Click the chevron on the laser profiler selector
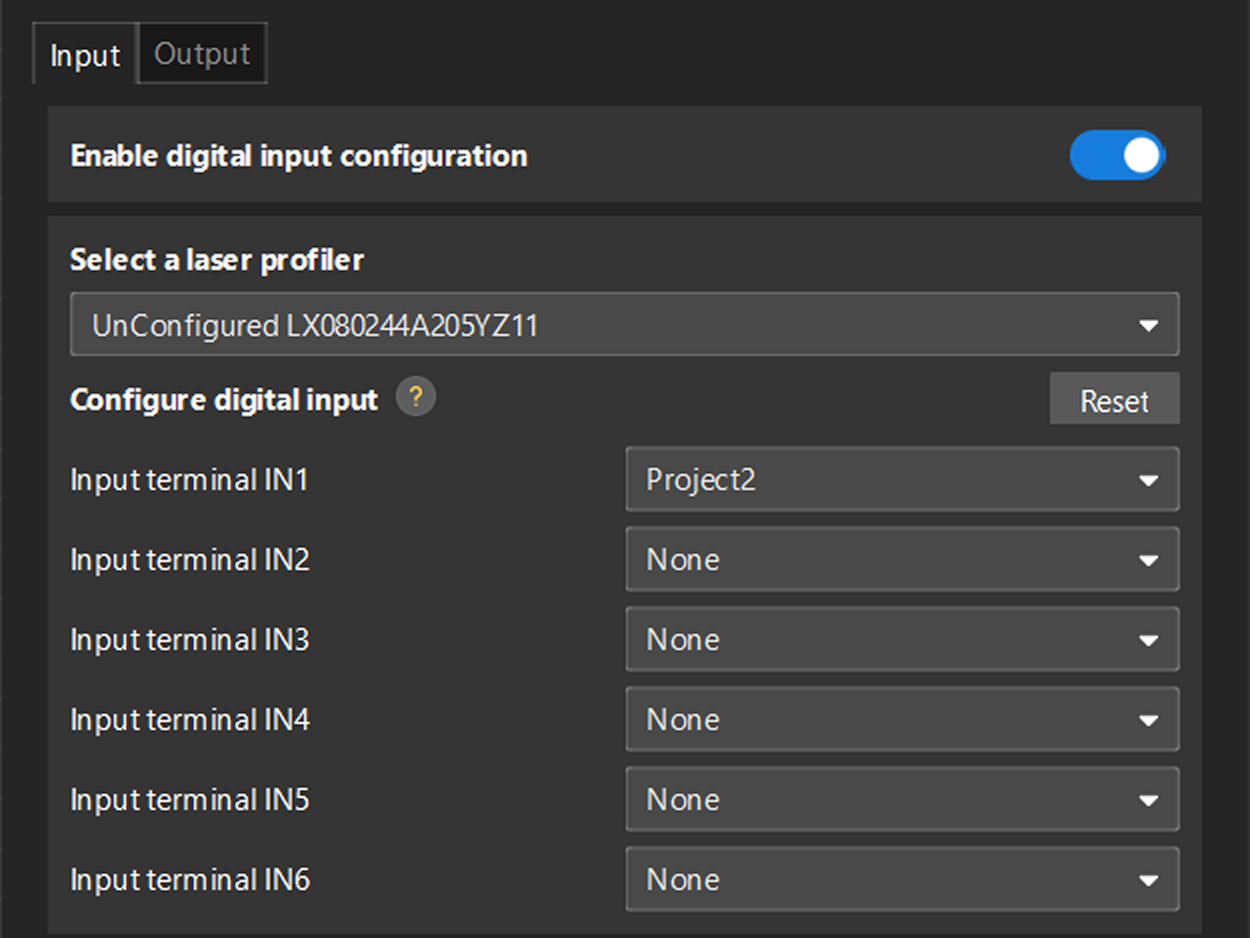The height and width of the screenshot is (938, 1250). 1149,324
